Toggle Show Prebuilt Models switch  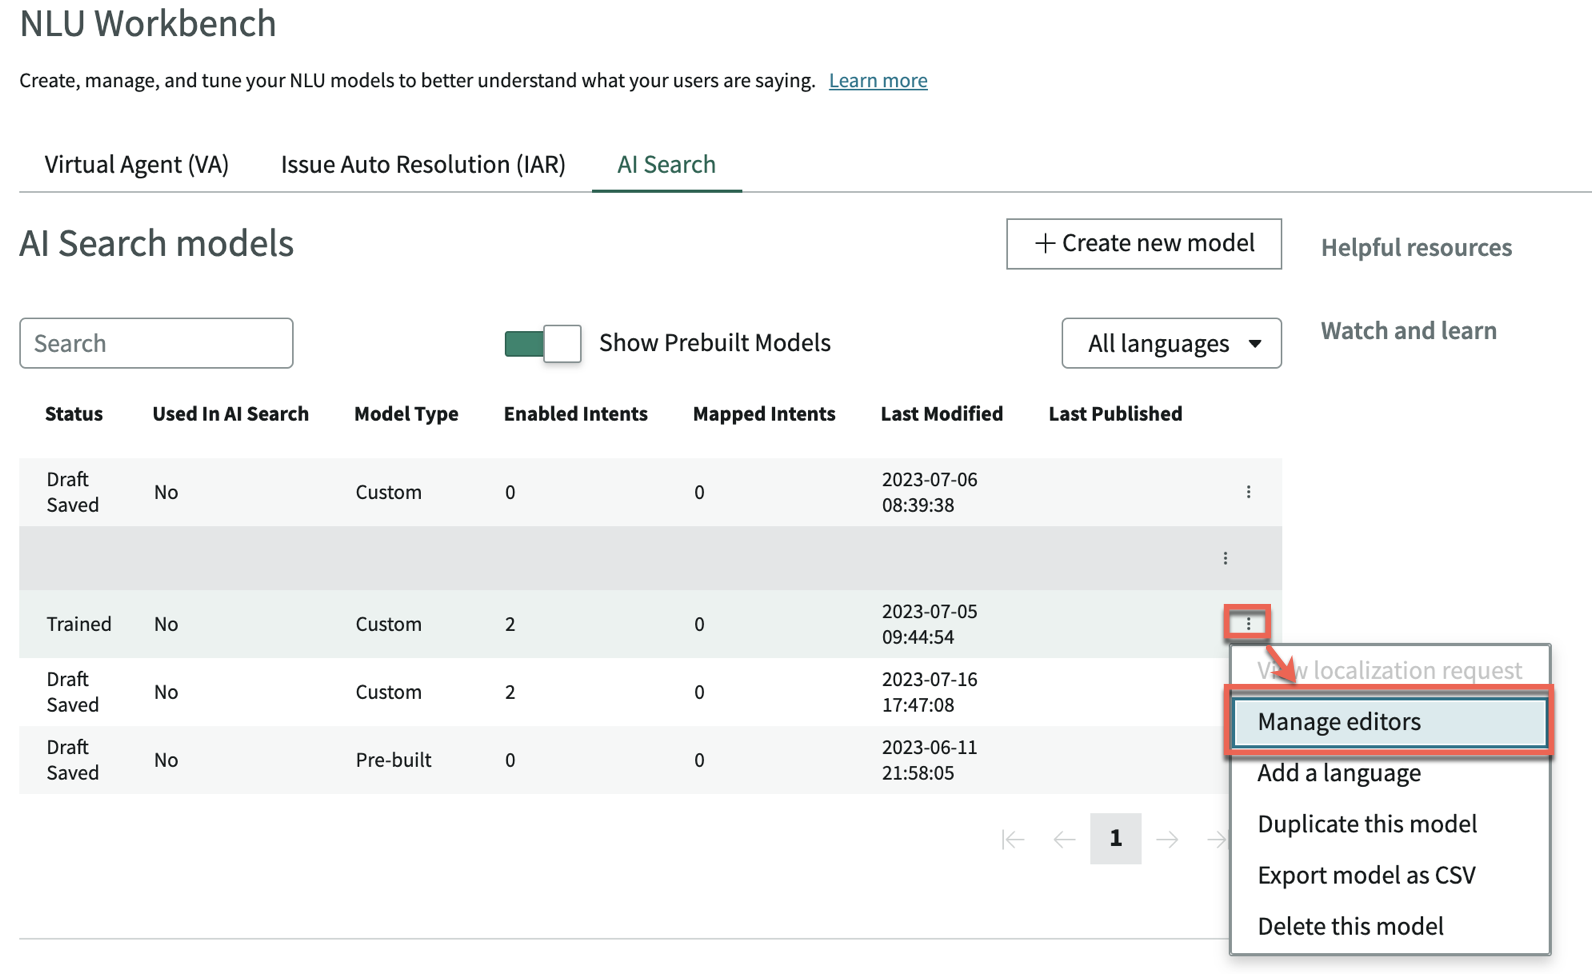[543, 343]
